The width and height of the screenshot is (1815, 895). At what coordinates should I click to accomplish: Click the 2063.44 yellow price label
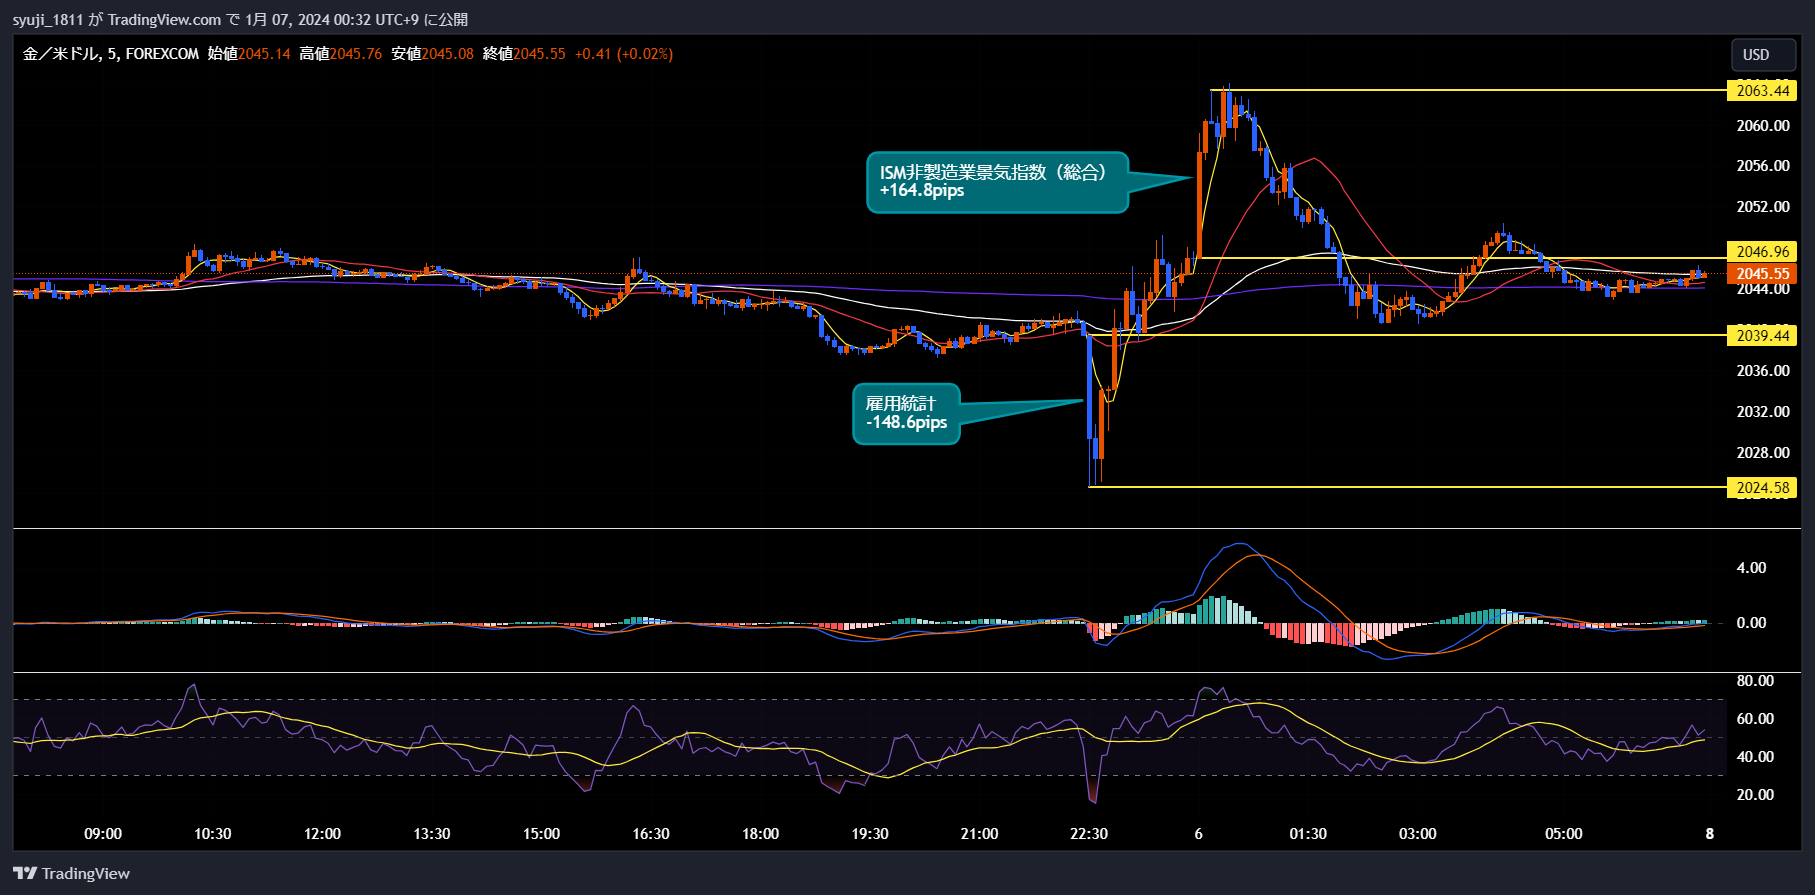[x=1762, y=91]
